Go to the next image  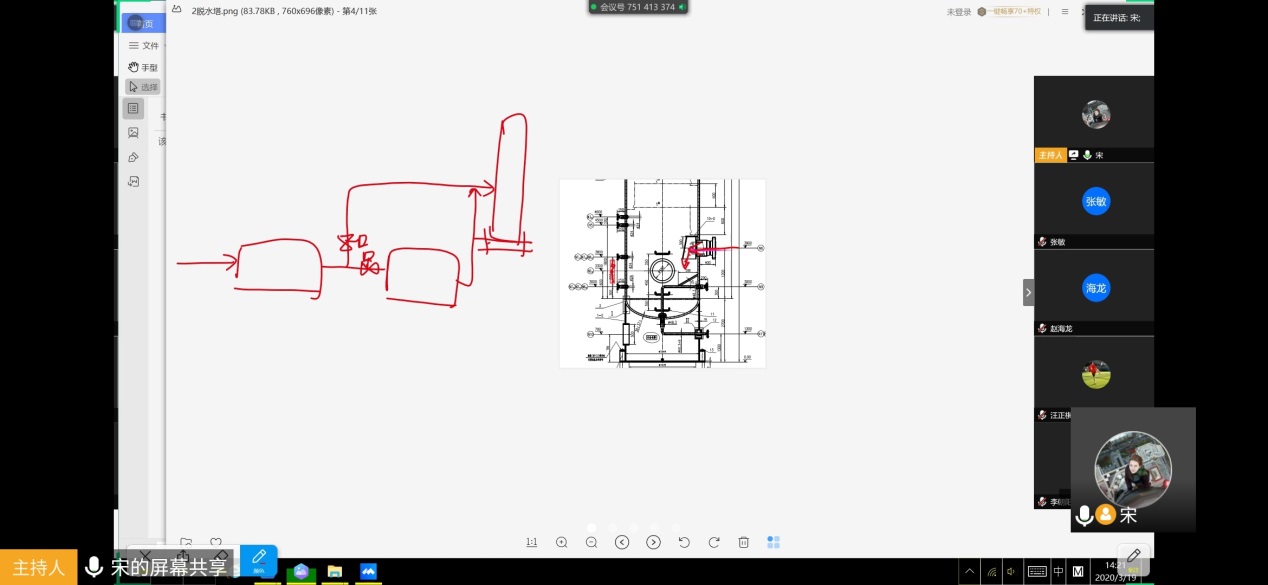coord(653,542)
